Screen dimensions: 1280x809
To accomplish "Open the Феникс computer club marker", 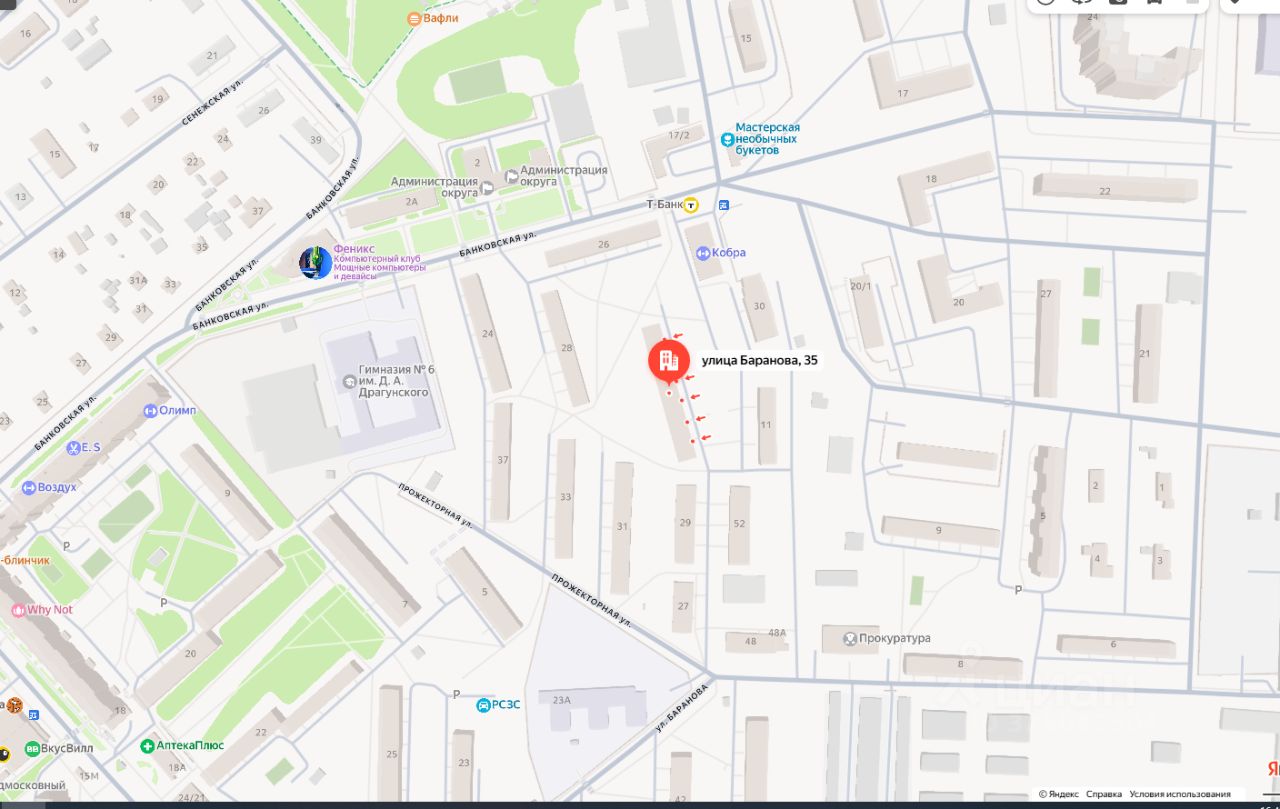I will [316, 263].
